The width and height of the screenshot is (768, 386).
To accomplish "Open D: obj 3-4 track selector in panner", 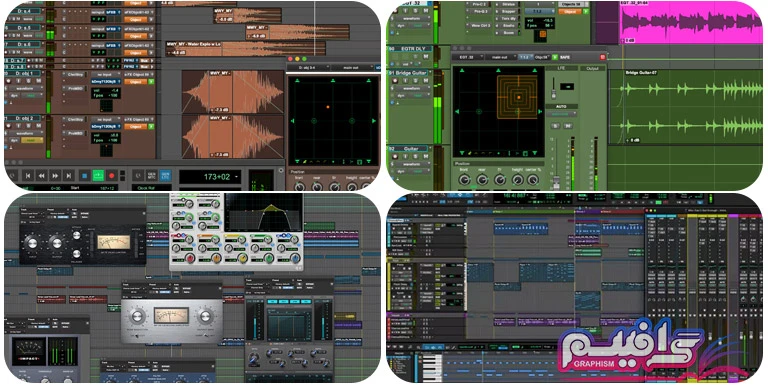I will coord(308,67).
